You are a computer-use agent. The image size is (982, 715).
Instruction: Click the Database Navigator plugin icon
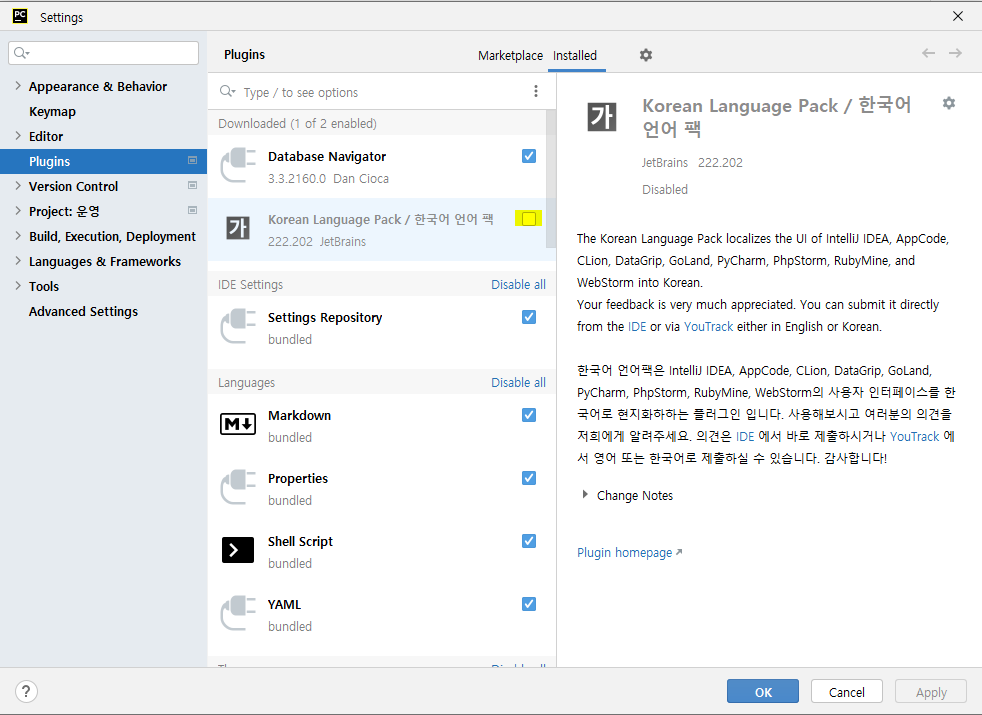click(x=238, y=166)
